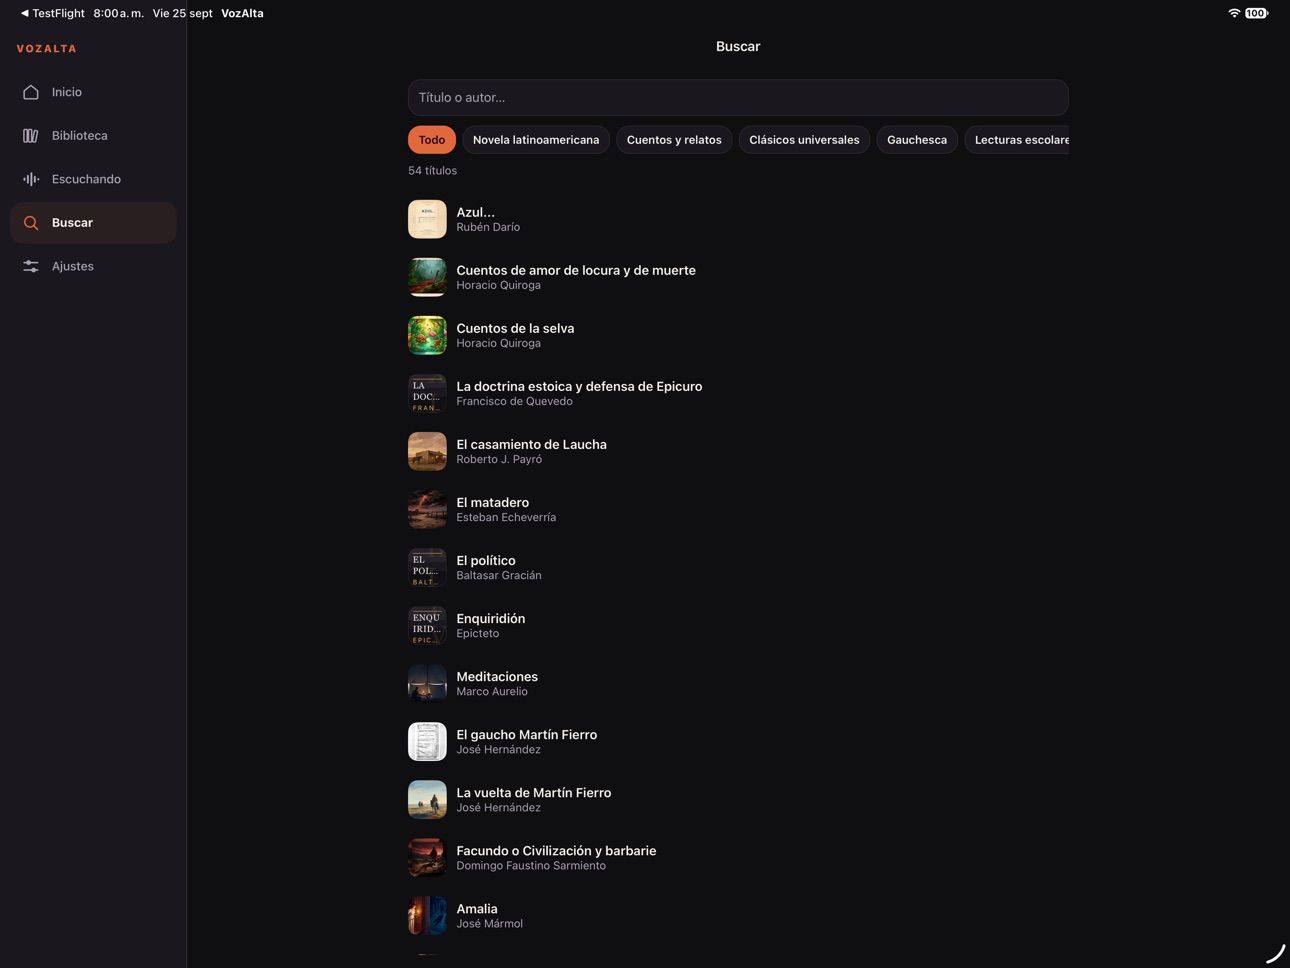Open the El político cover thumbnail
This screenshot has height=968, width=1290.
point(427,568)
